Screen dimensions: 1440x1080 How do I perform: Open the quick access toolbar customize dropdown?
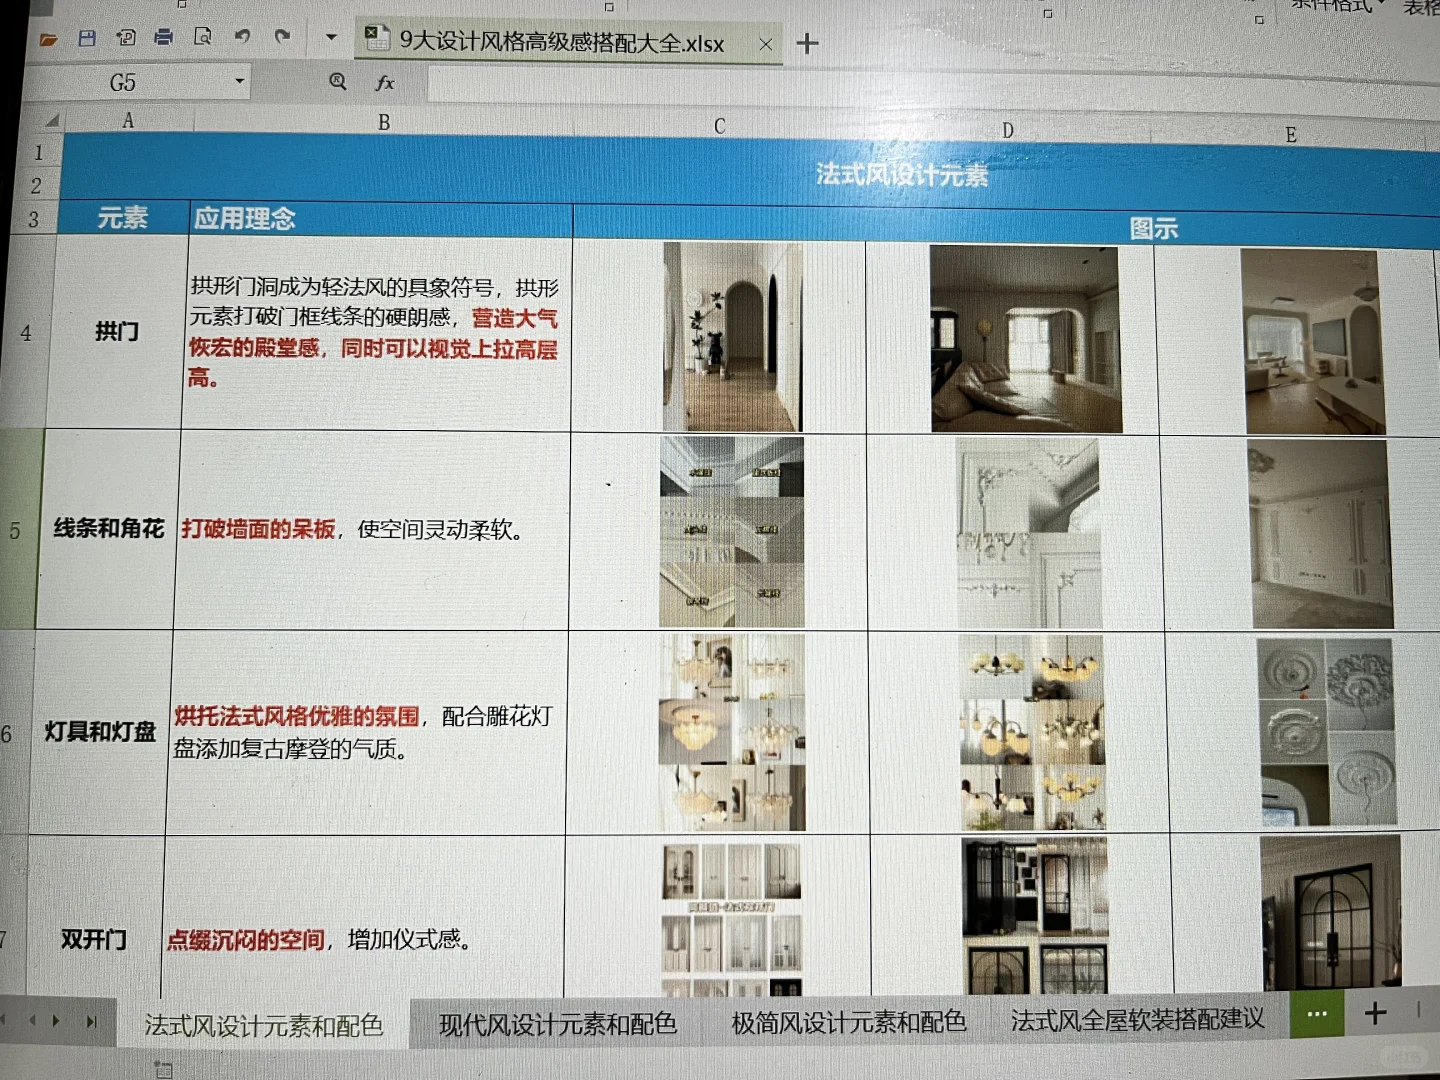pos(330,36)
